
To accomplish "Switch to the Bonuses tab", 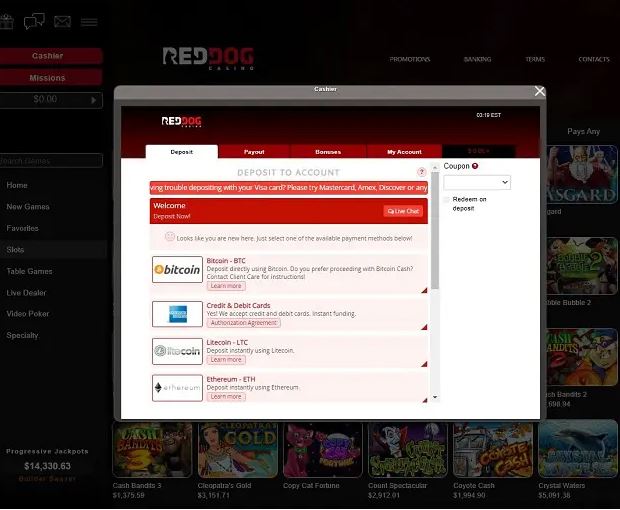I will click(328, 152).
